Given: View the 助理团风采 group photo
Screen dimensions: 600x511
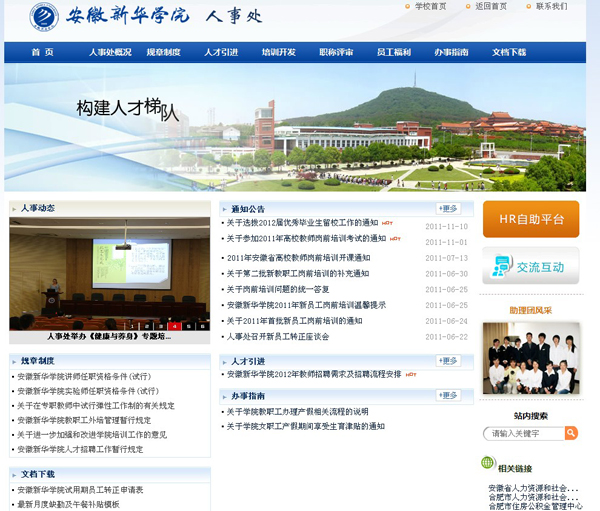Looking at the screenshot, I should (x=530, y=358).
